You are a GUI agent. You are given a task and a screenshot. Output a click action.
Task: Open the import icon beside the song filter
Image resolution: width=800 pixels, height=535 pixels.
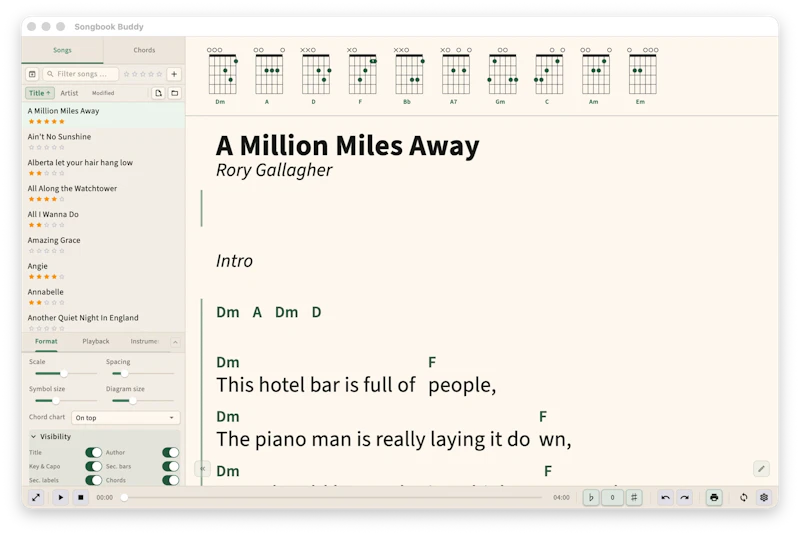[32, 74]
